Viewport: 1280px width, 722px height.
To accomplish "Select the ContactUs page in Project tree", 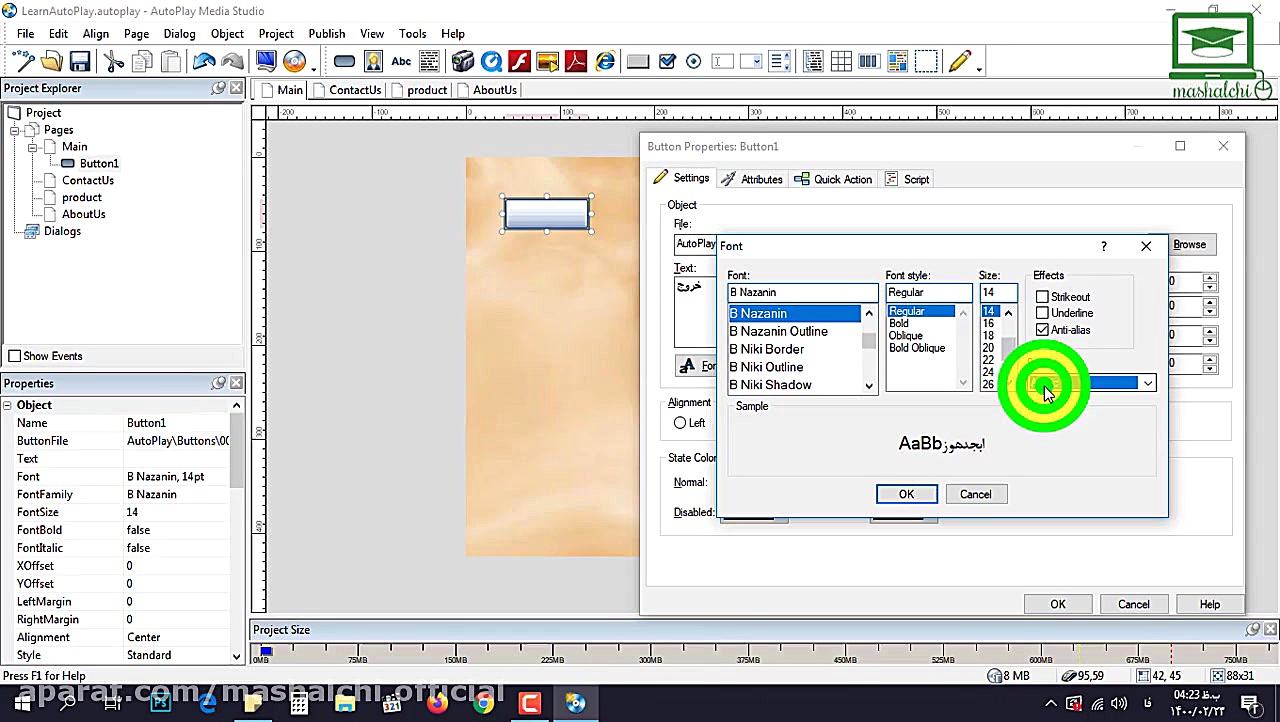I will tap(88, 180).
